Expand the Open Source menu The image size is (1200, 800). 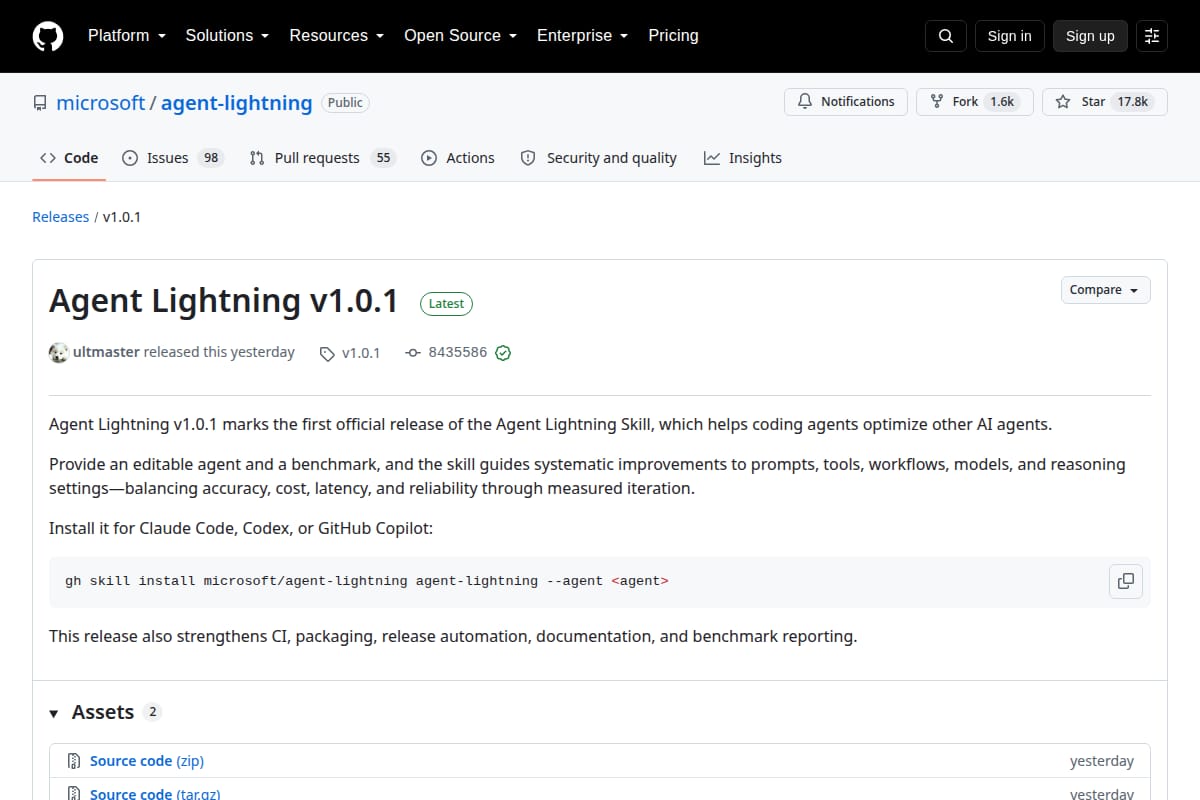point(460,36)
